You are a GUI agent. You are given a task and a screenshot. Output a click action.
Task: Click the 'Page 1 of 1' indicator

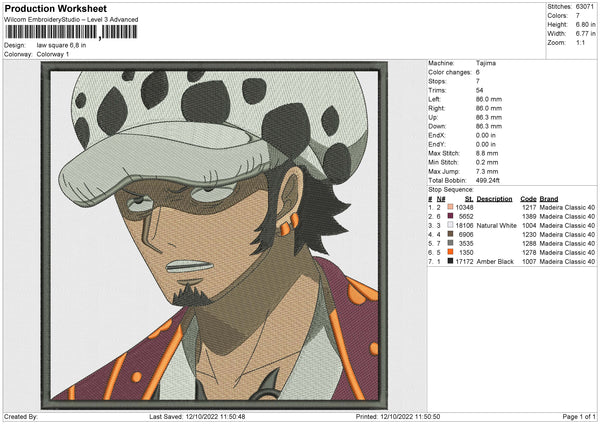tap(579, 416)
